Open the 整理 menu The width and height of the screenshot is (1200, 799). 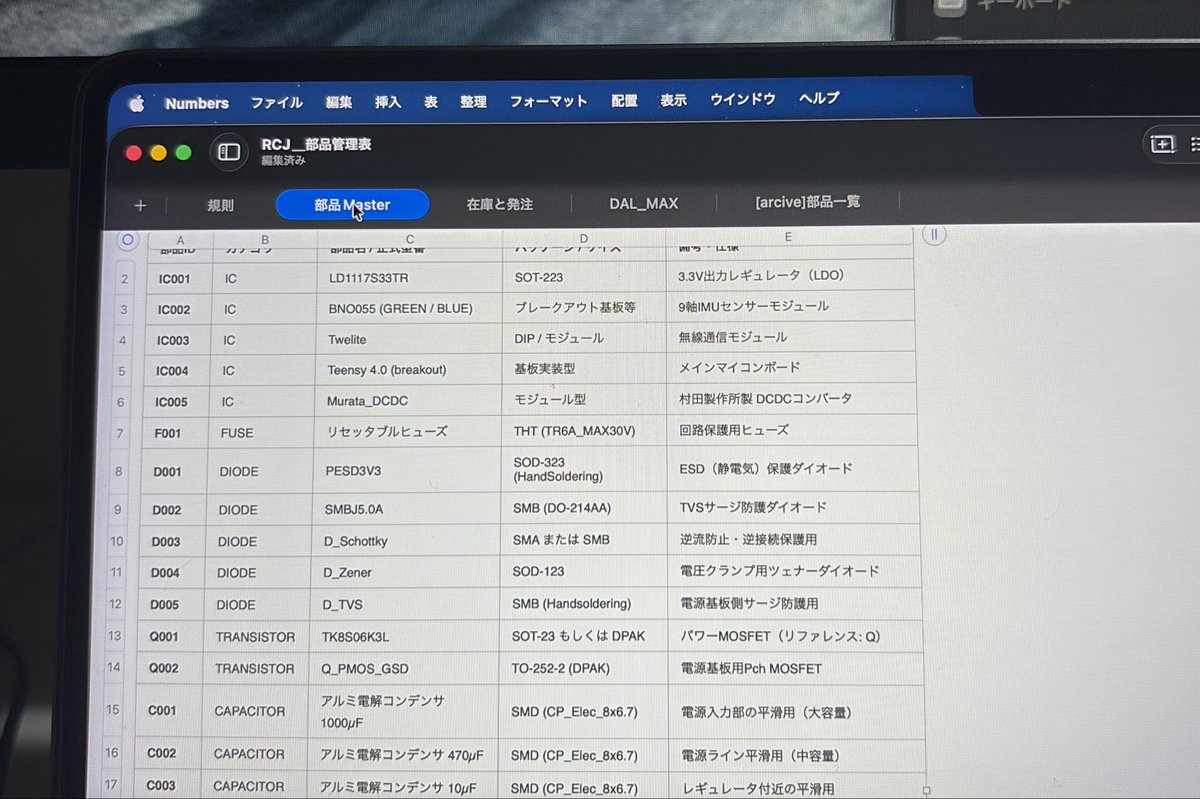[x=474, y=102]
